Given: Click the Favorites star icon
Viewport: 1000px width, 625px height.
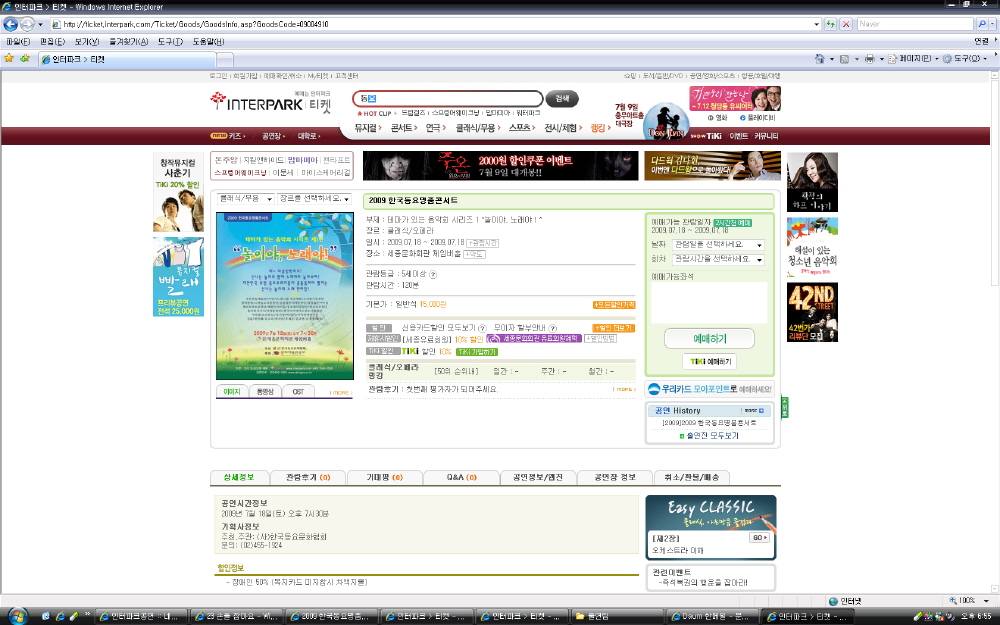Looking at the screenshot, I should point(9,59).
